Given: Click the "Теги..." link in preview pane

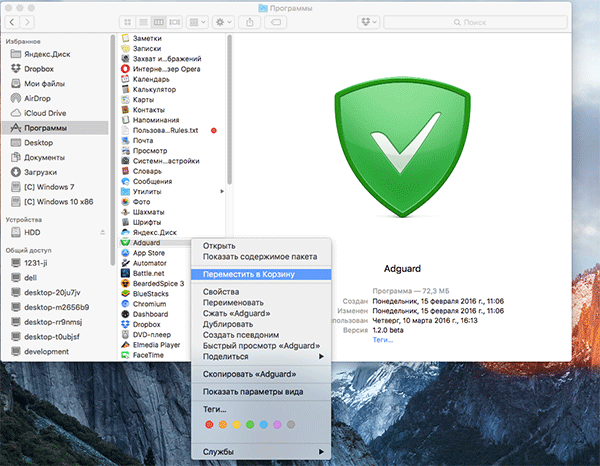Looking at the screenshot, I should coord(383,341).
